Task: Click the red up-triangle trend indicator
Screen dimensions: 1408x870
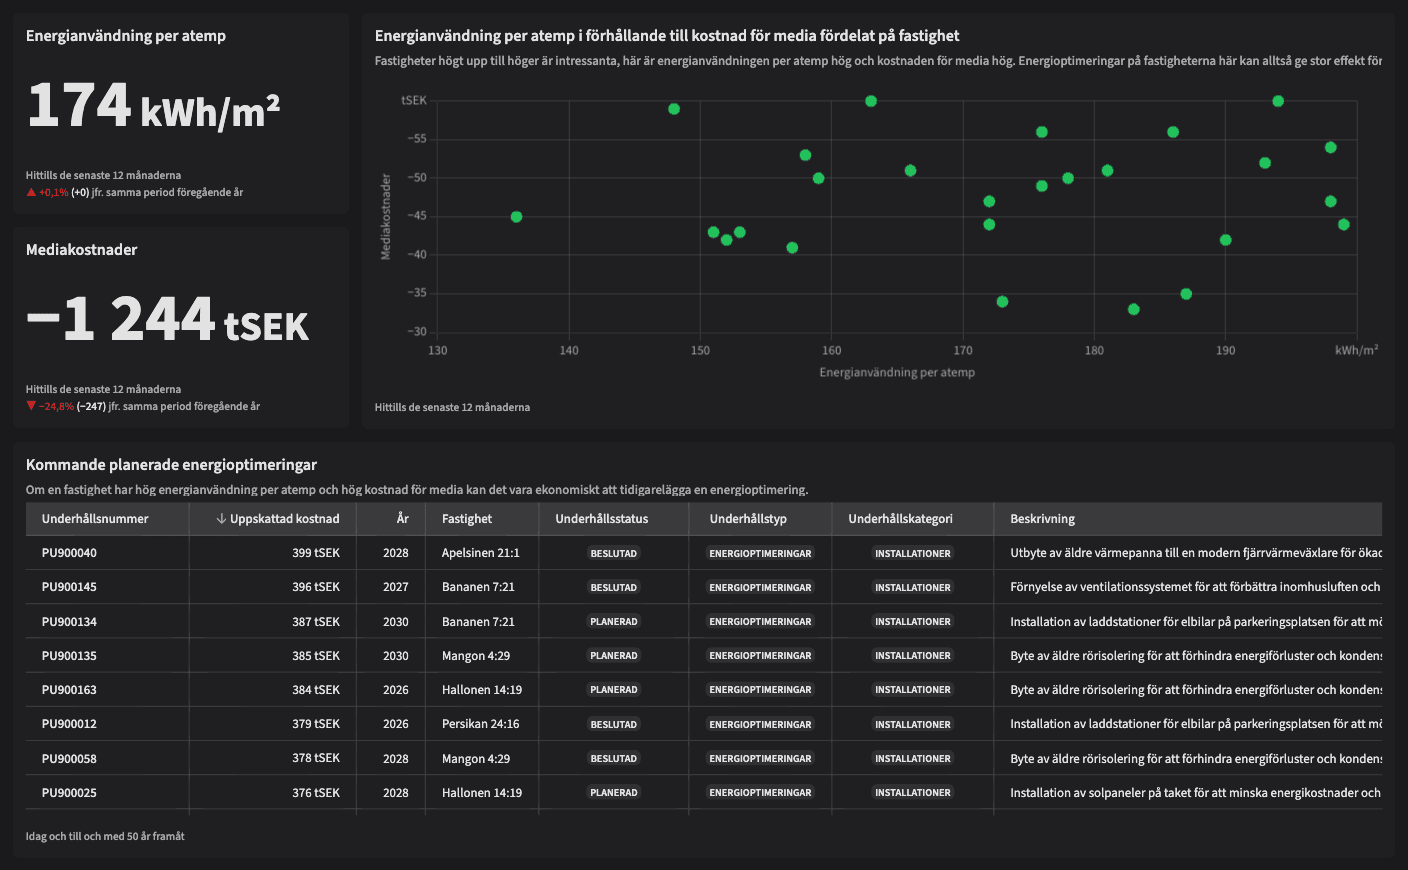Action: 31,192
